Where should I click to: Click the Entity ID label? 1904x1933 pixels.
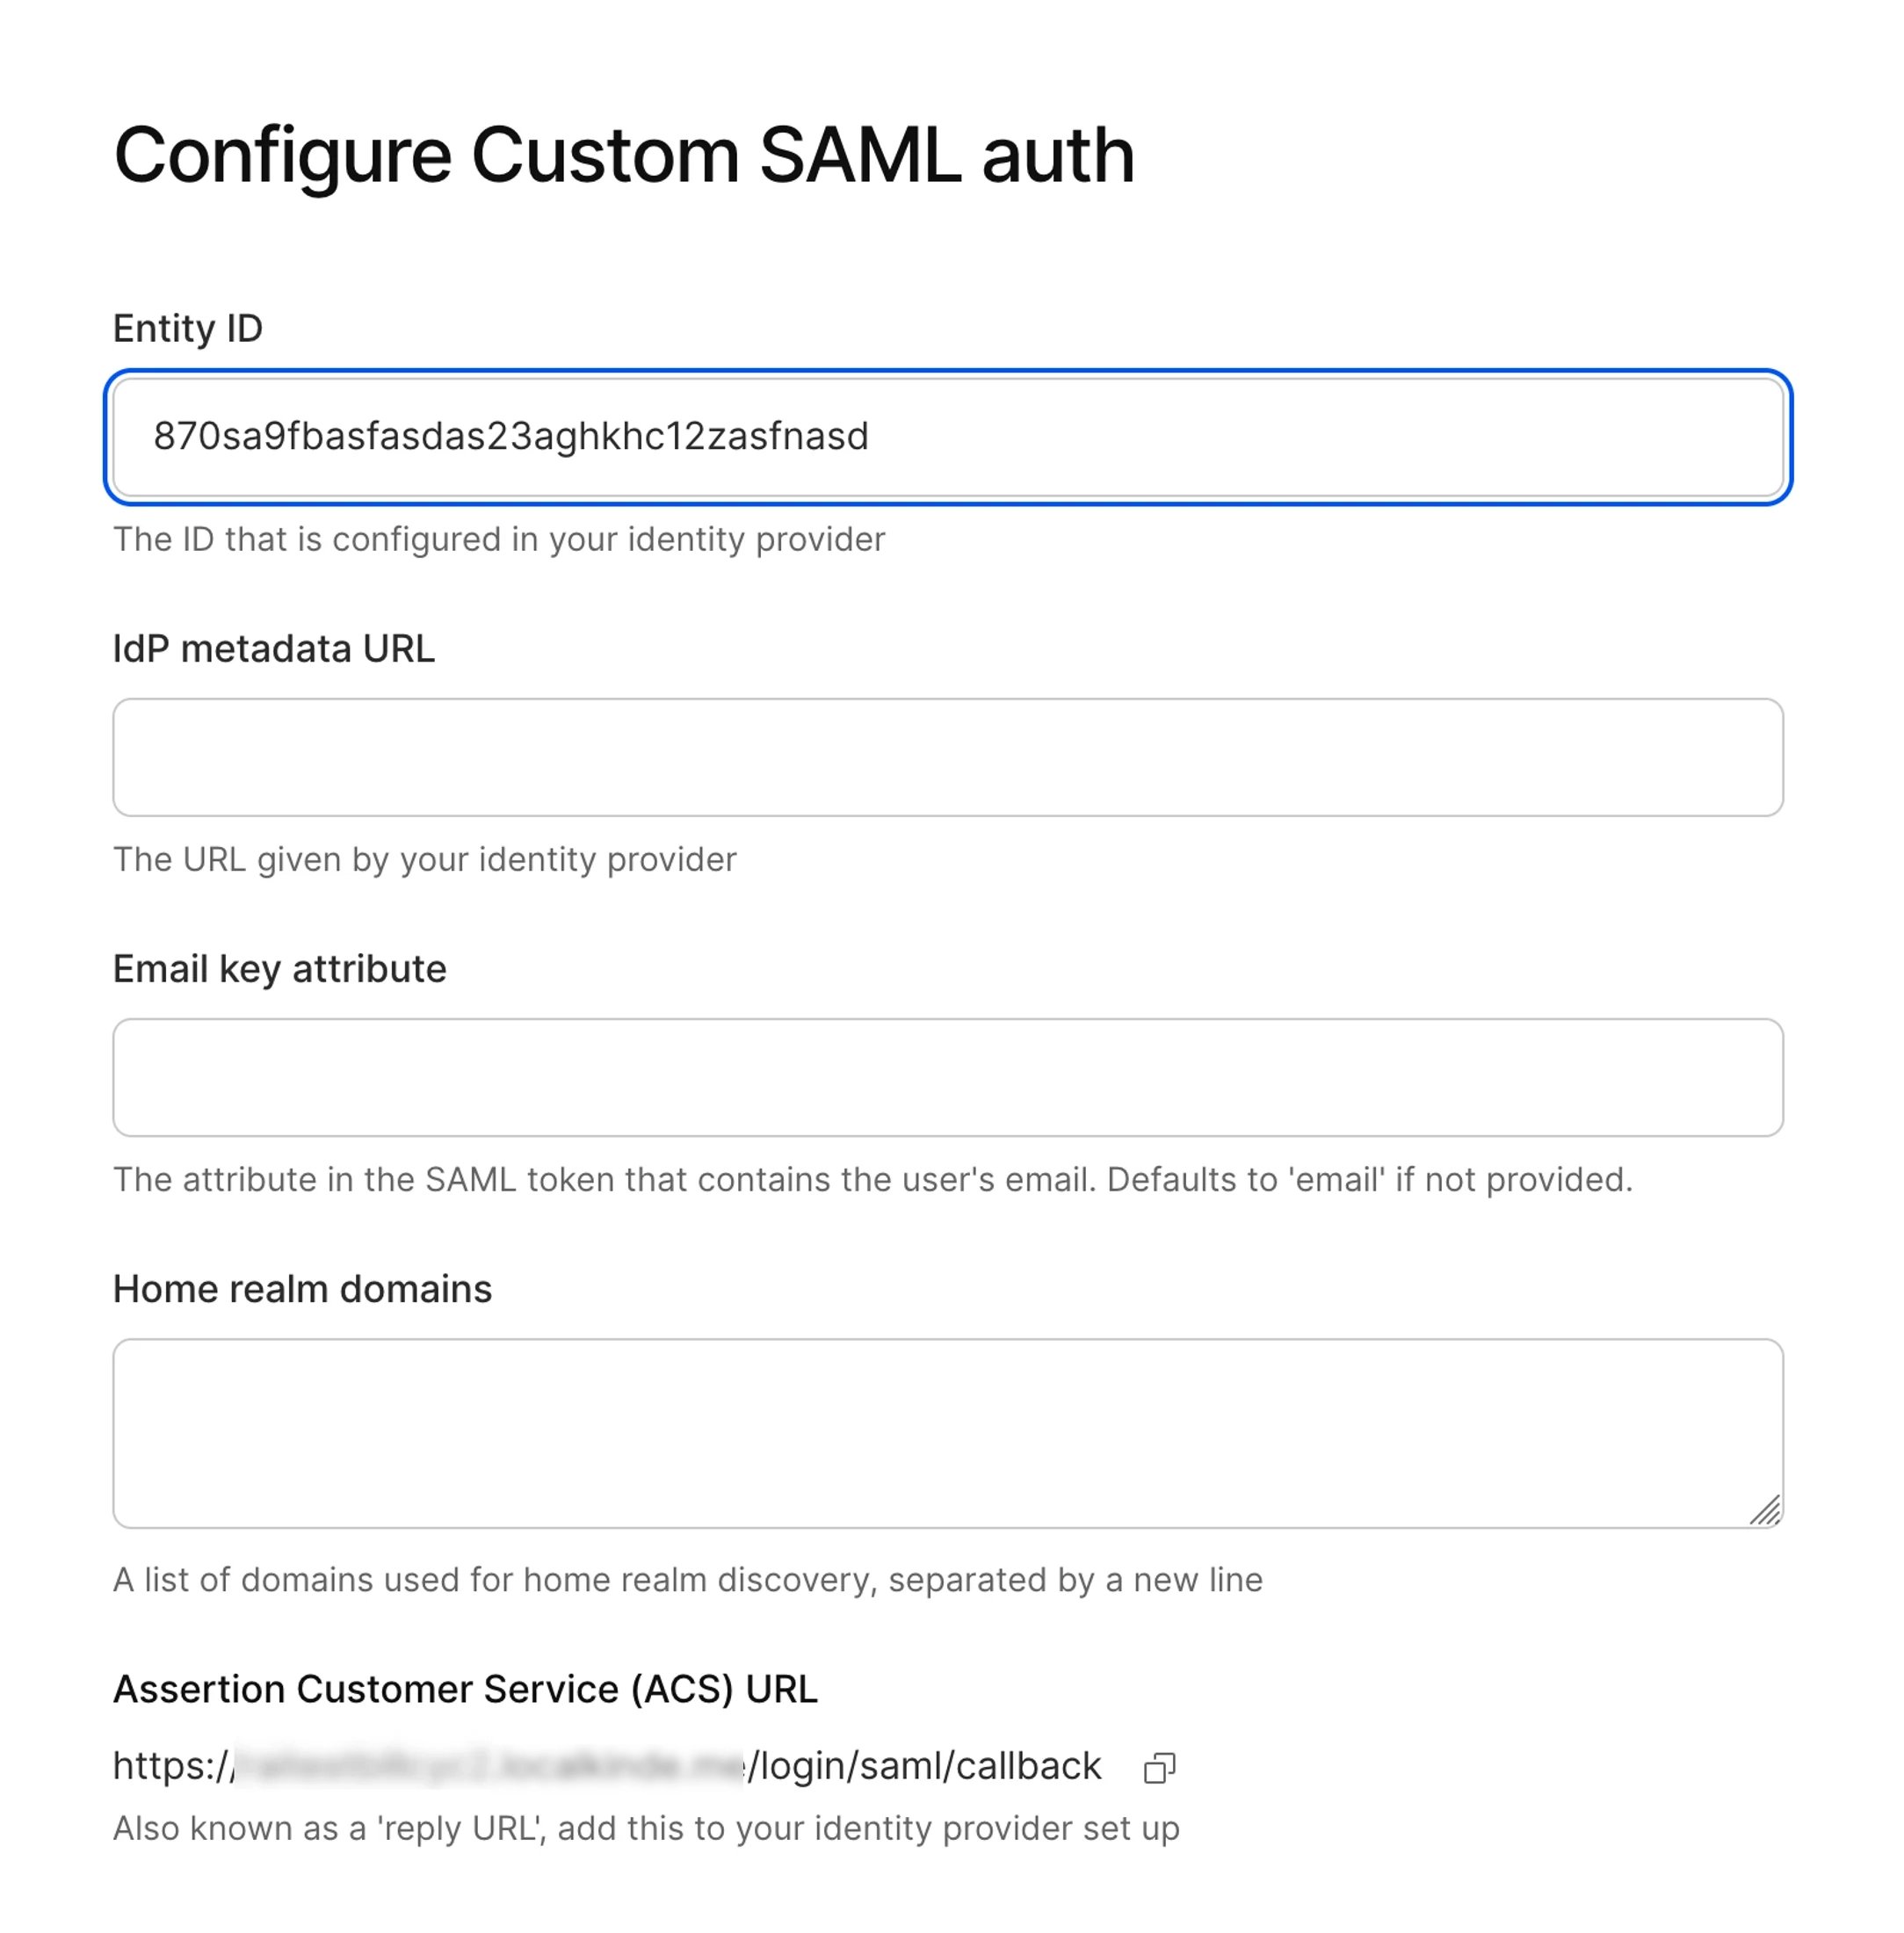tap(188, 327)
